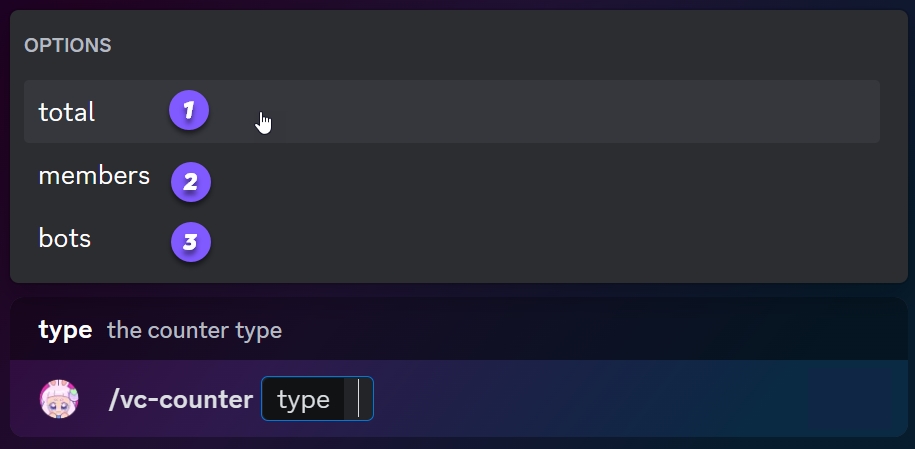Focus the type parameter input field
Viewport: 915px width, 449px height.
tap(317, 399)
